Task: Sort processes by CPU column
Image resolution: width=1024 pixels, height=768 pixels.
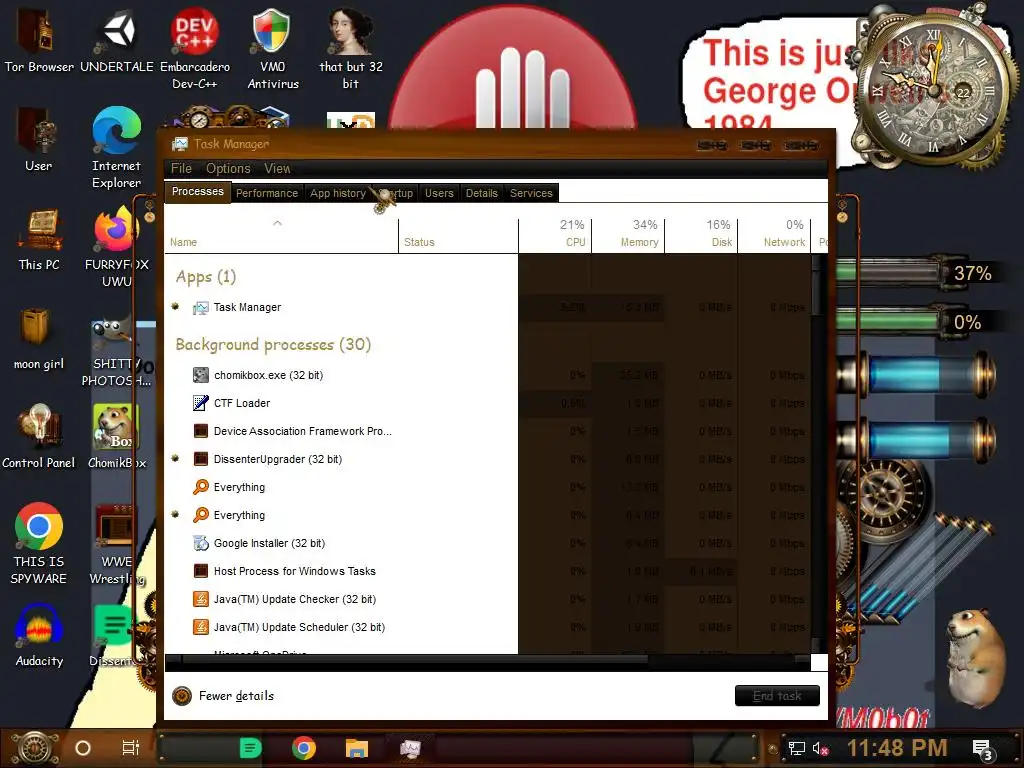Action: (555, 235)
